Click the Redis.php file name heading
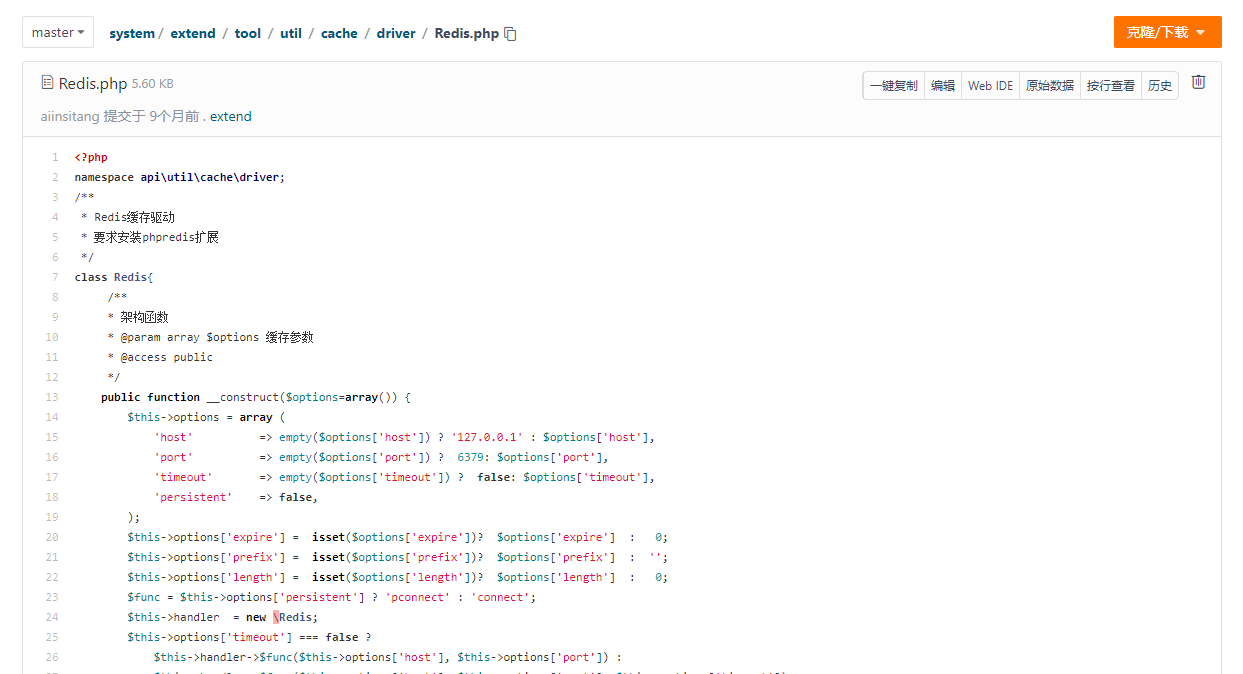 (93, 83)
